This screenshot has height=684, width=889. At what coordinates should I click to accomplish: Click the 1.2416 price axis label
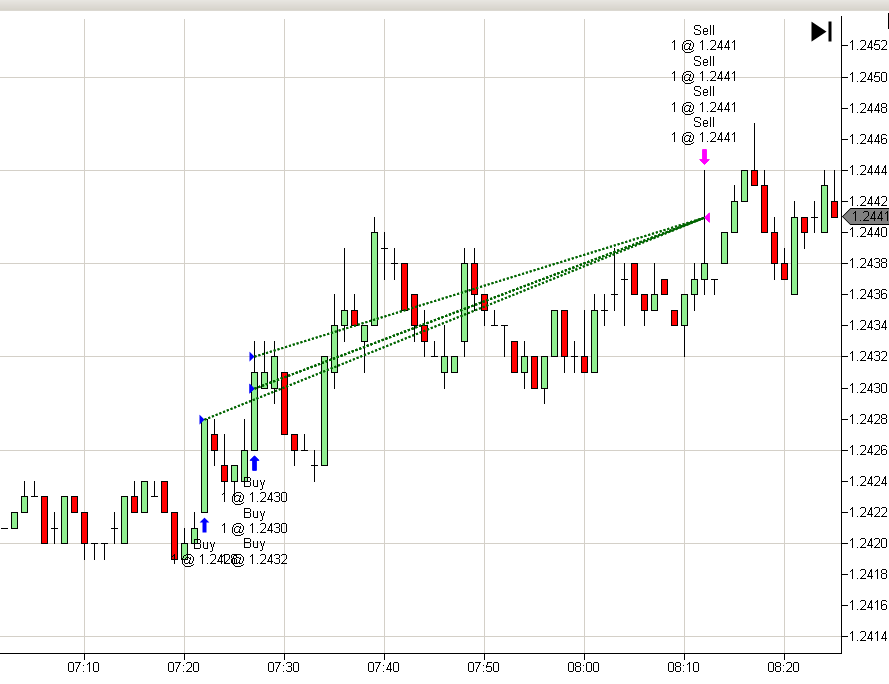868,605
